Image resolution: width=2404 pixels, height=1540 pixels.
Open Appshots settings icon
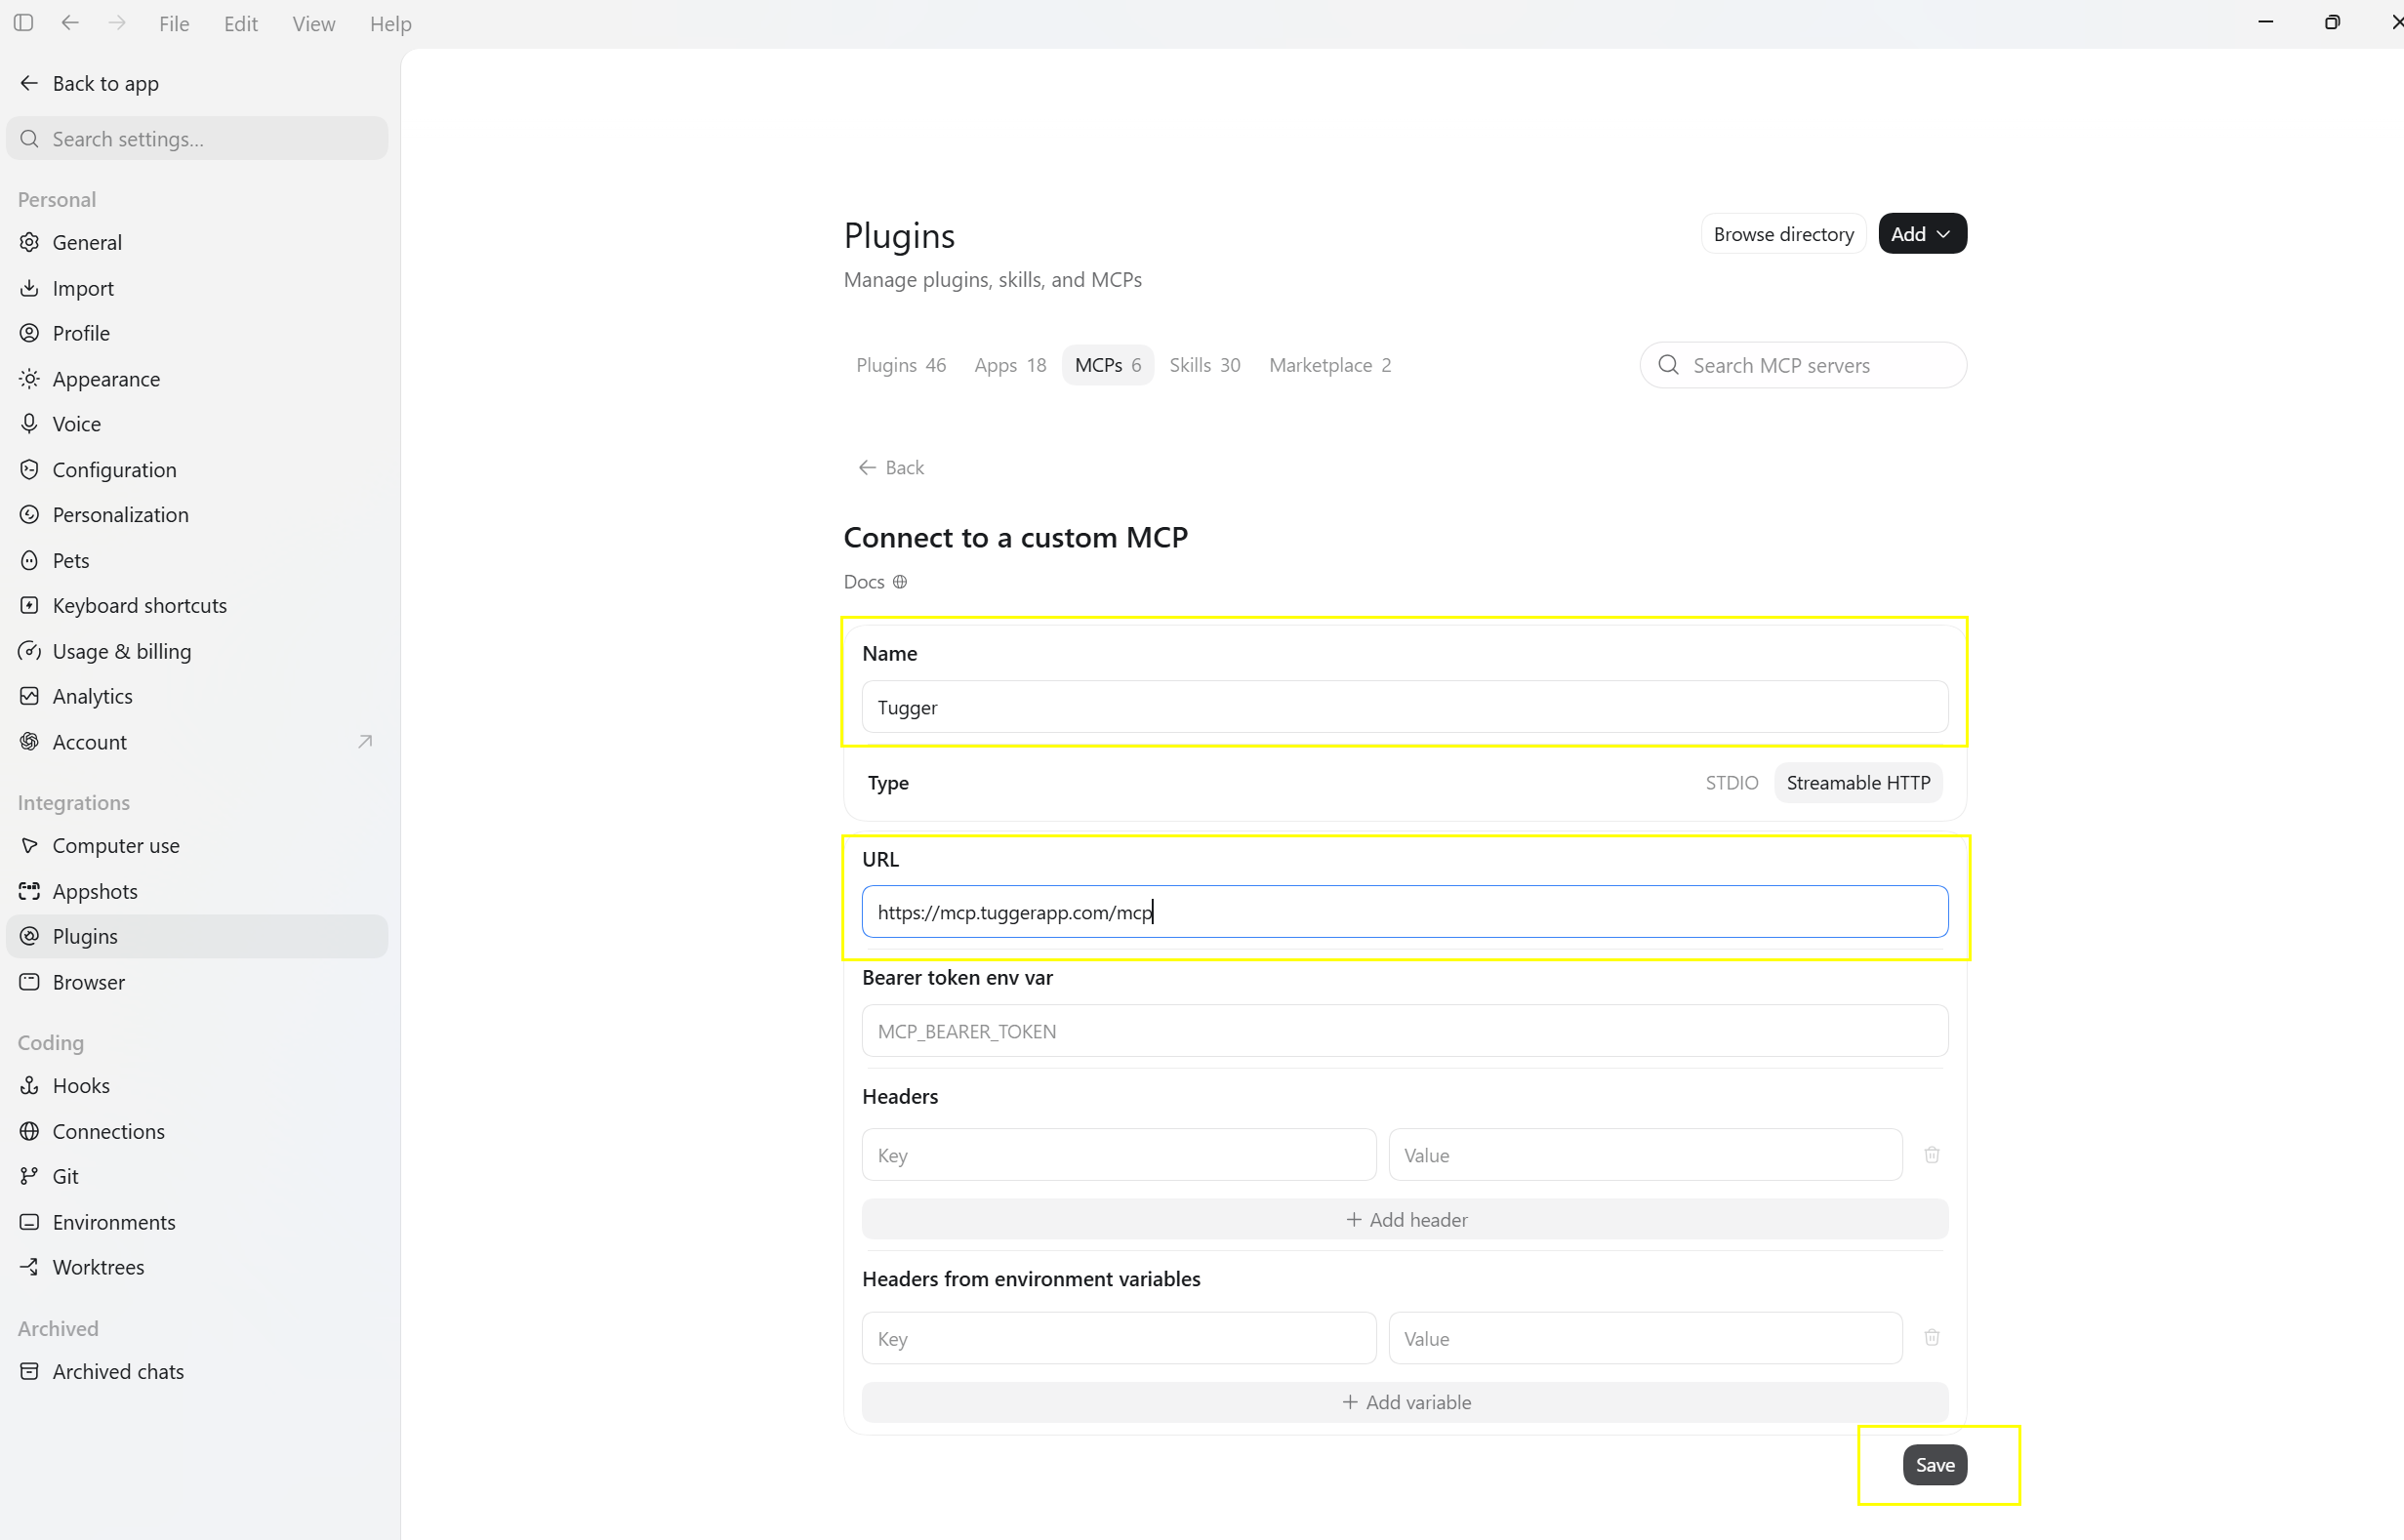[x=30, y=892]
